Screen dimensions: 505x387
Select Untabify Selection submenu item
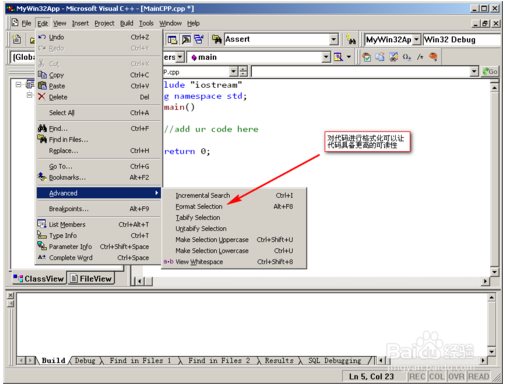(x=234, y=228)
